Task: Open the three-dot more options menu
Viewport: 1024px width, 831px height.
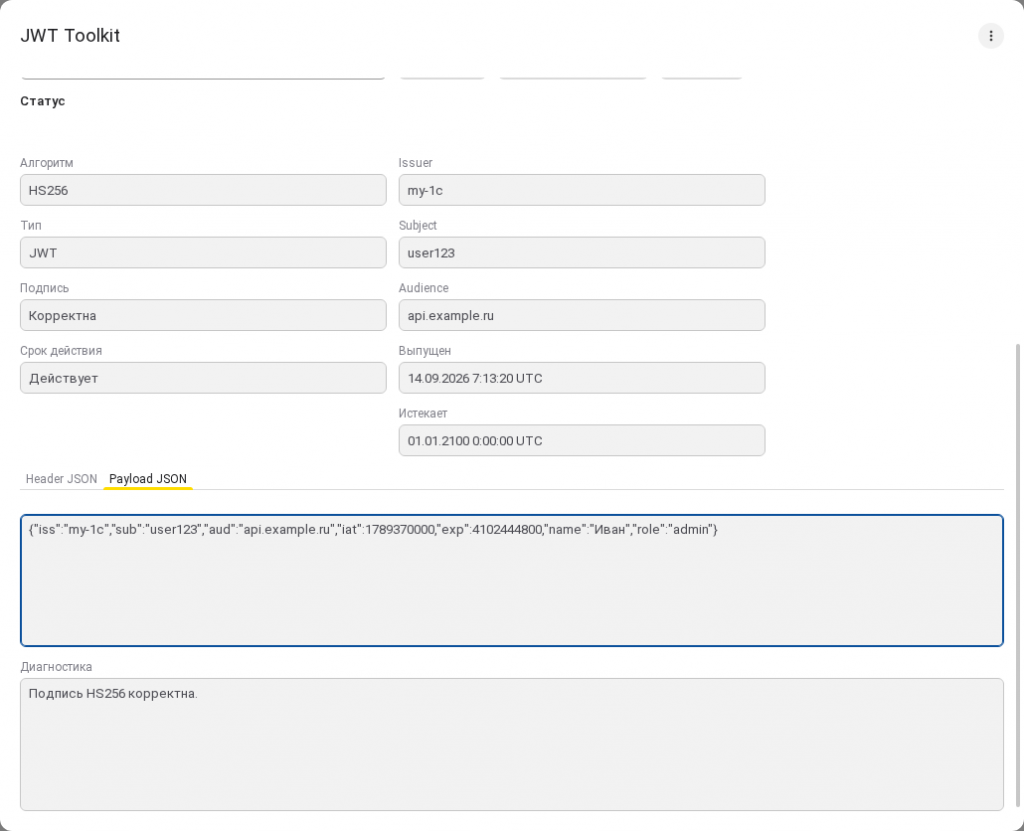Action: (x=990, y=36)
